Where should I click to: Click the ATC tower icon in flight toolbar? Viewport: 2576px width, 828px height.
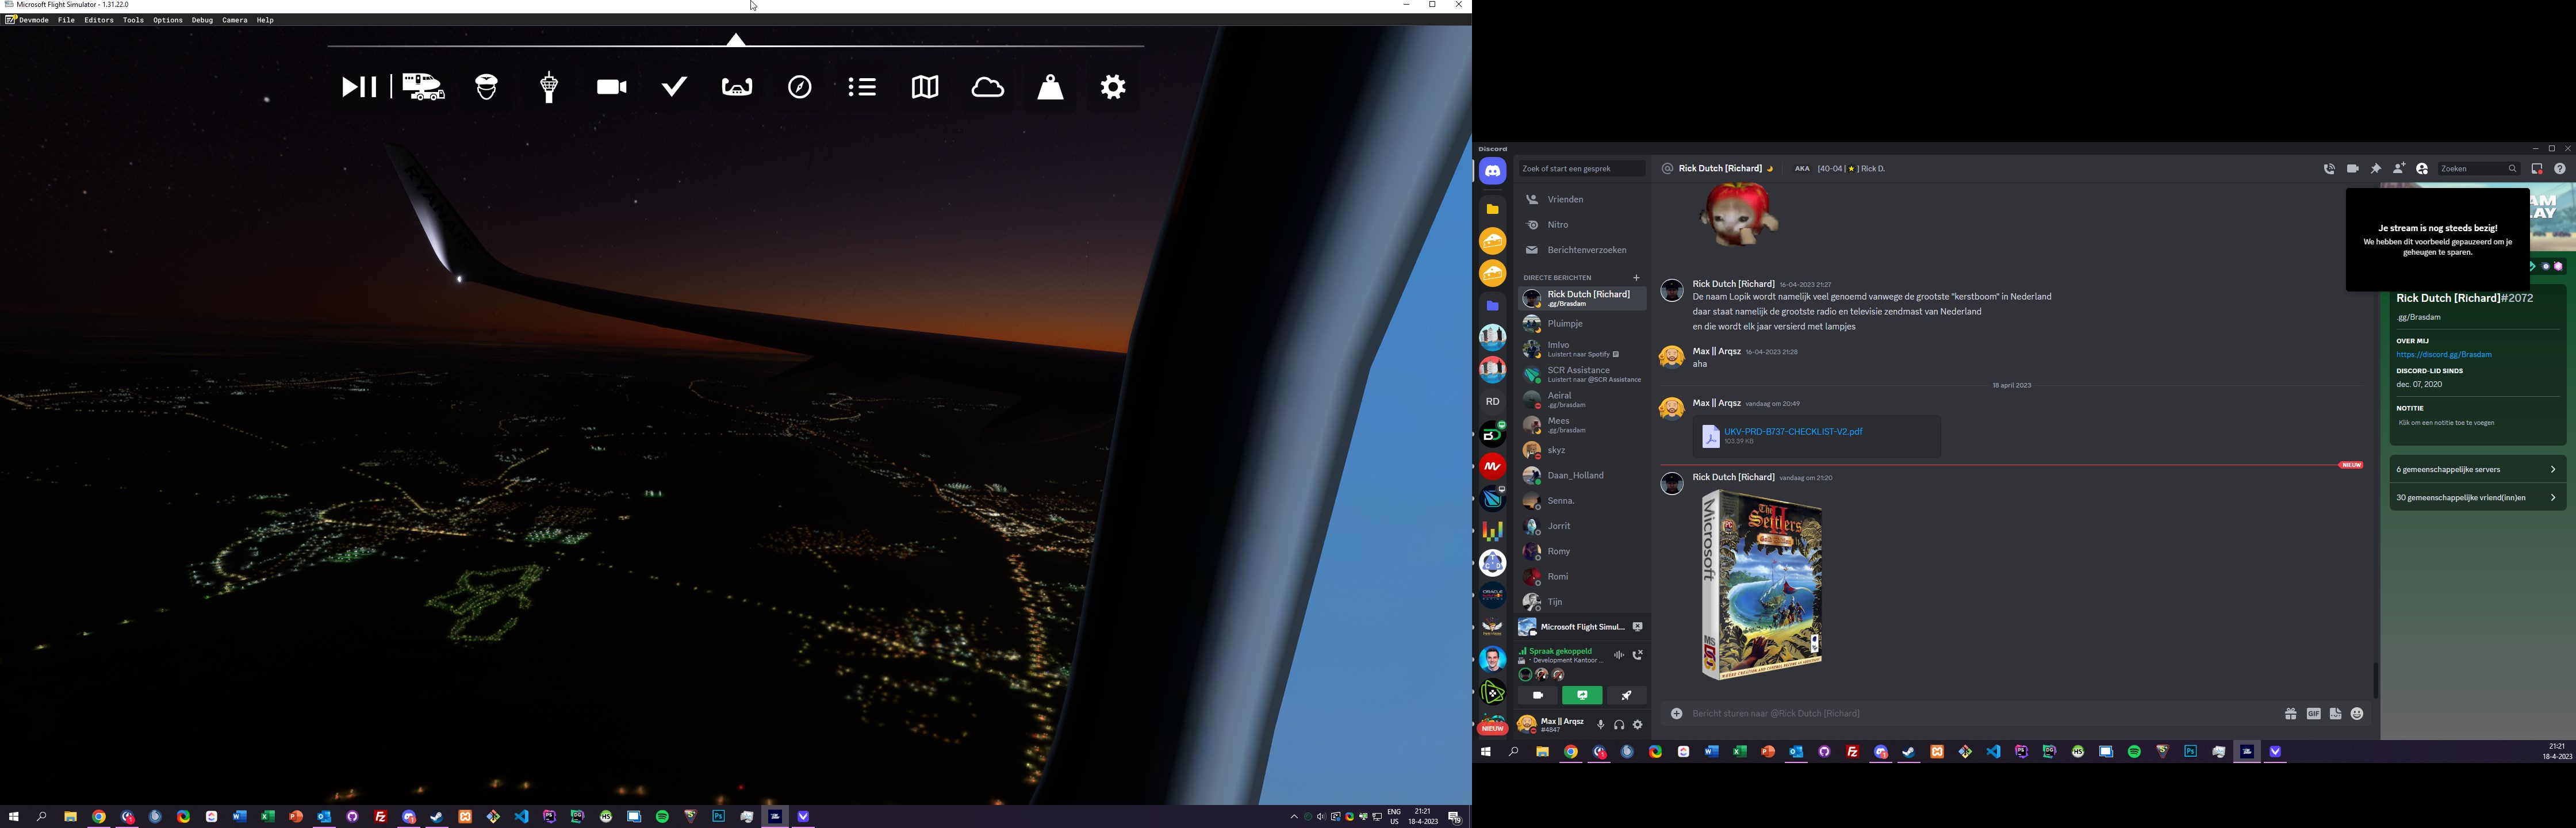[548, 87]
